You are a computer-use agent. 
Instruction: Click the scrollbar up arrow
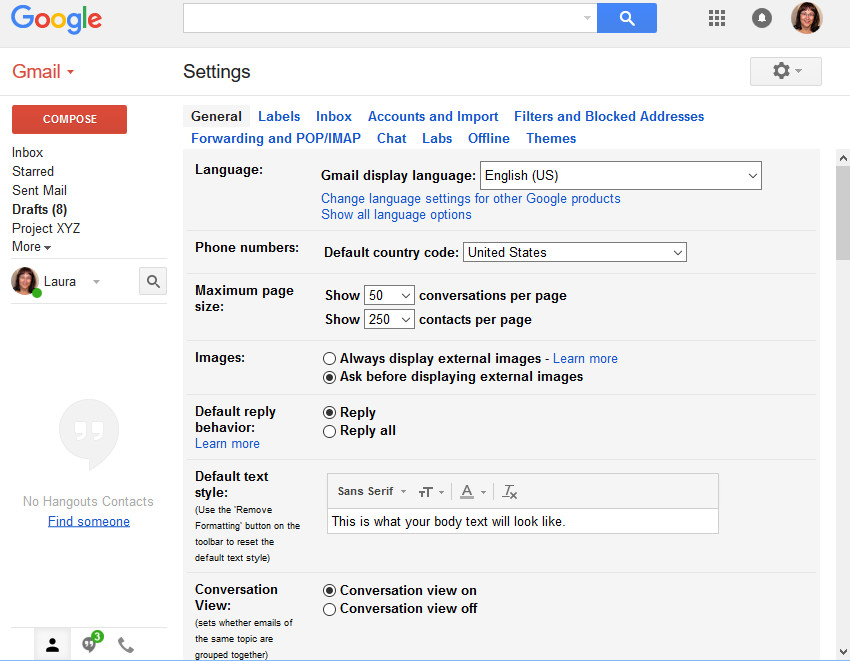(x=843, y=158)
